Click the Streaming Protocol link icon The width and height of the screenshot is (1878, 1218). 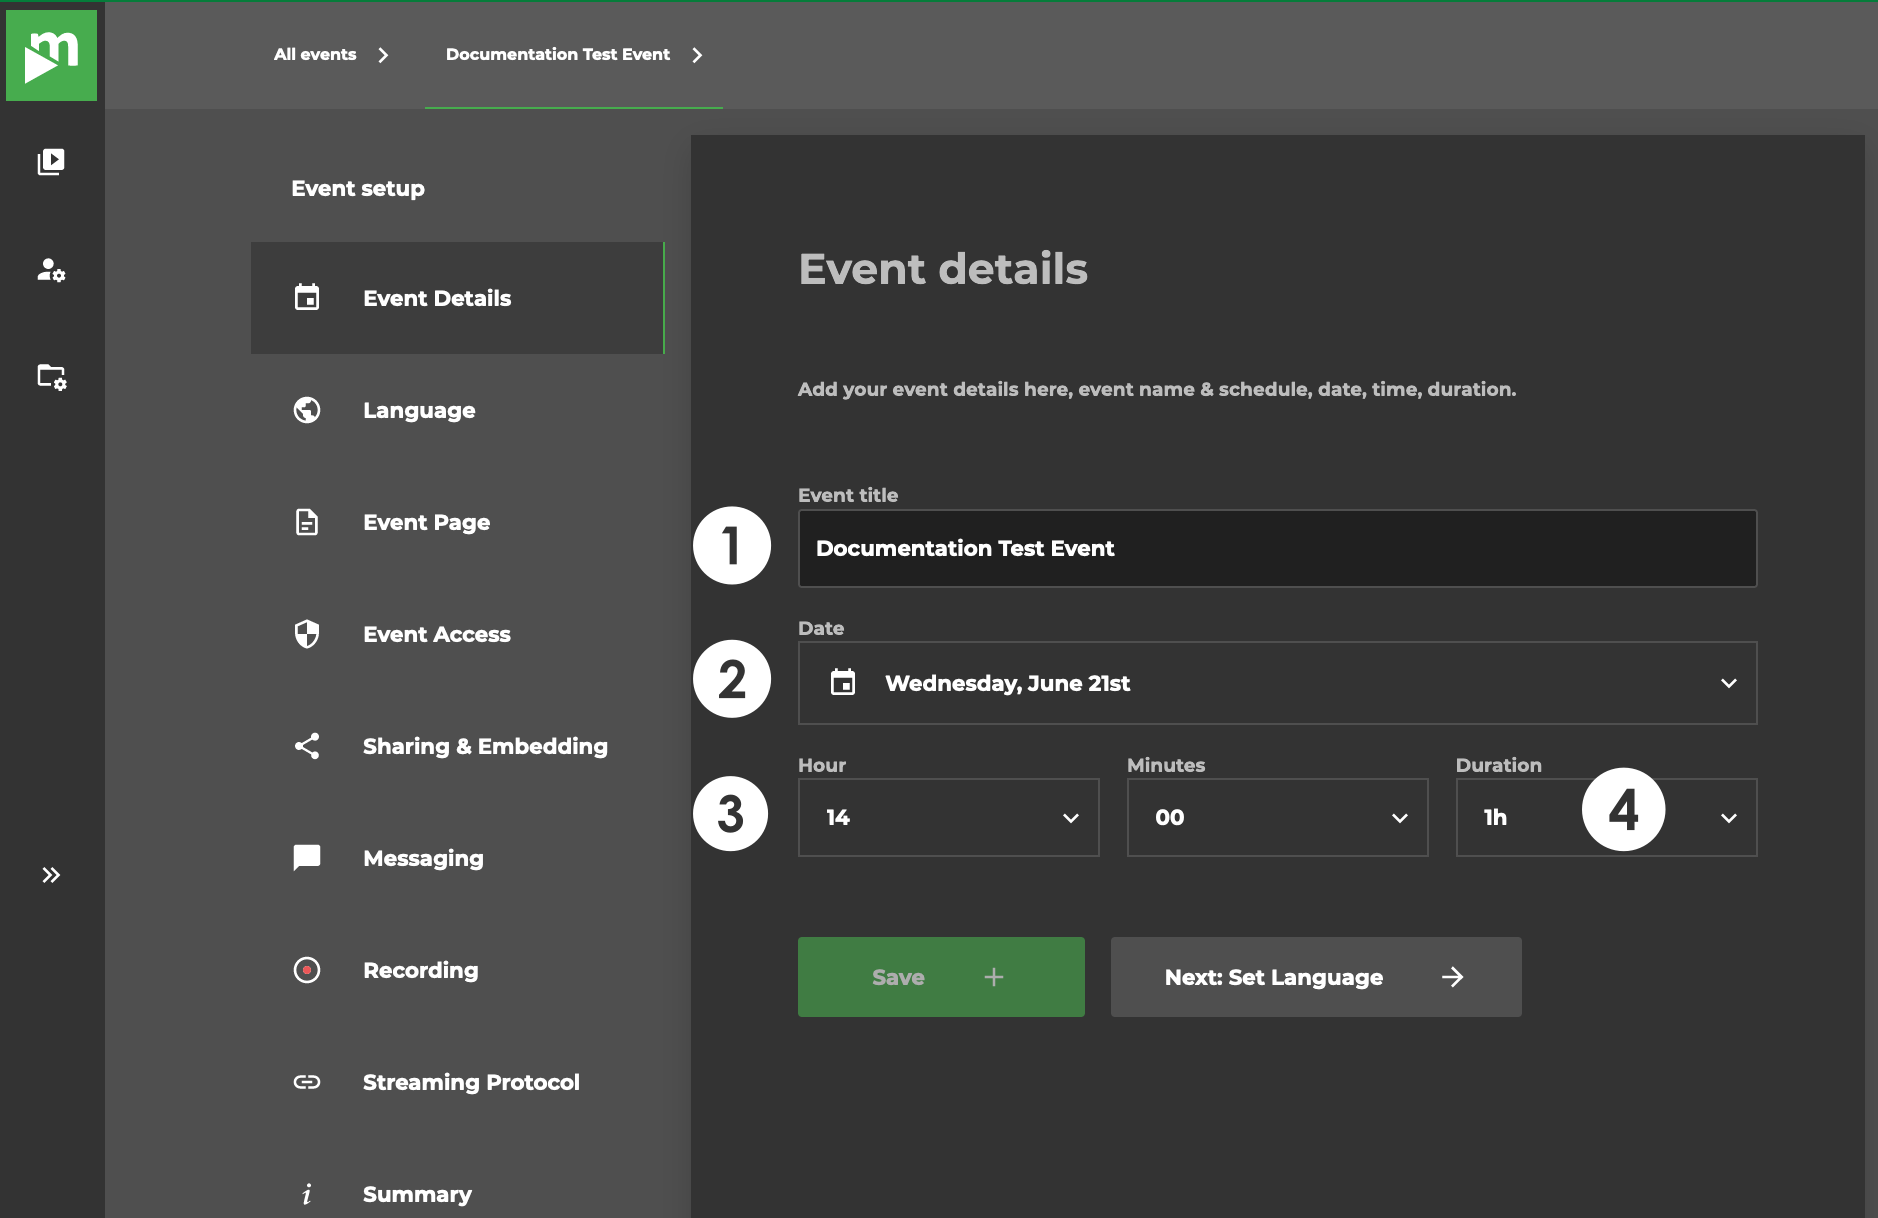point(307,1082)
